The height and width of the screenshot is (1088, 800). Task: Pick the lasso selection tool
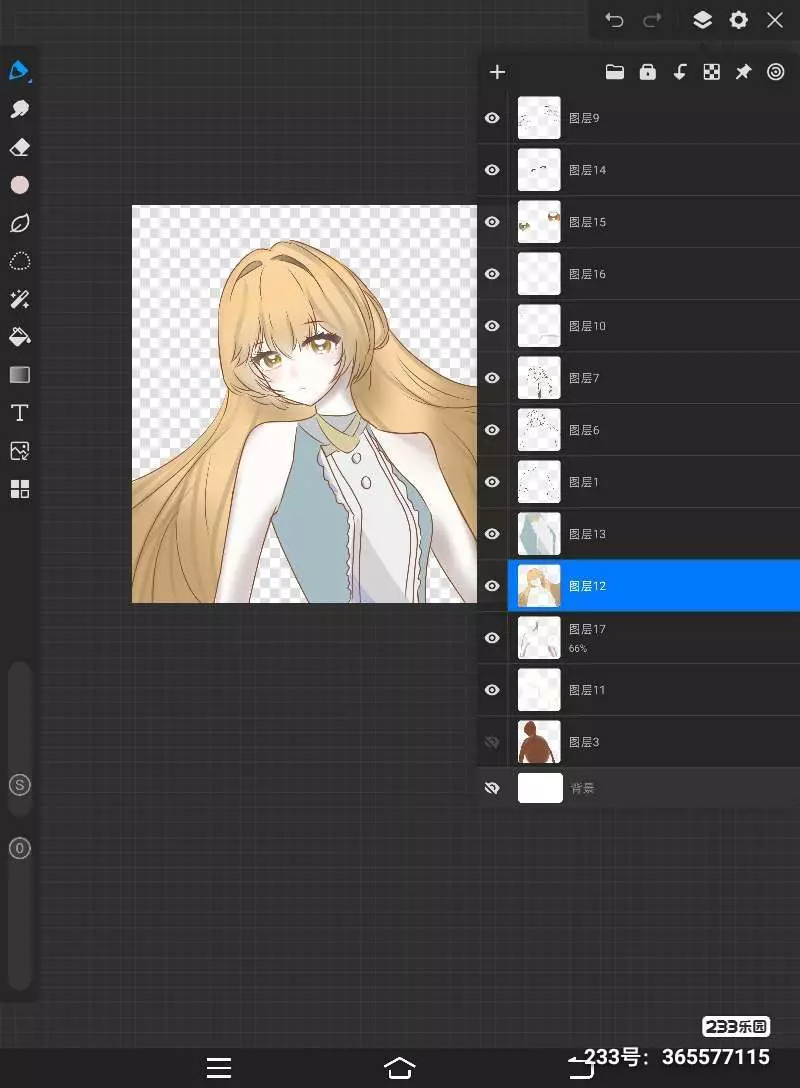(19, 262)
